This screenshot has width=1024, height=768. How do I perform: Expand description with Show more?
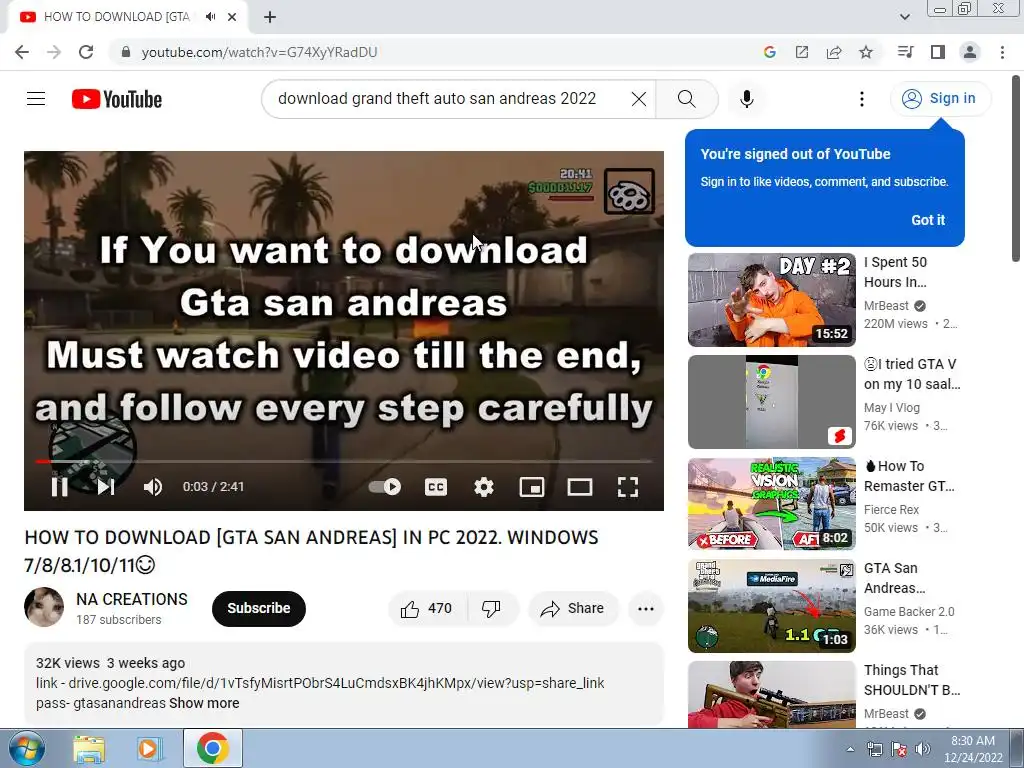[204, 703]
